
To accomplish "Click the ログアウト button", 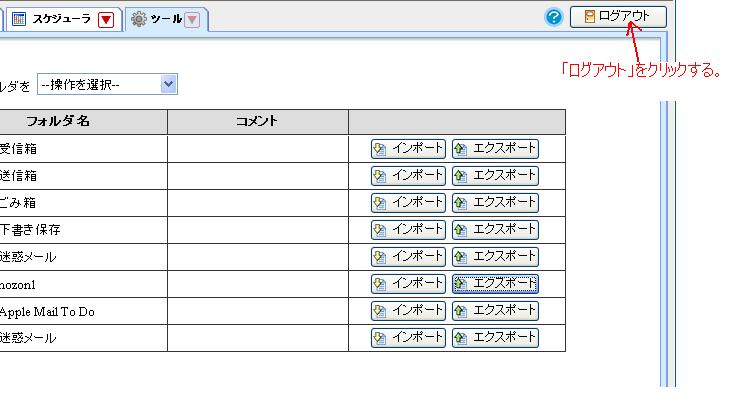I will [618, 17].
